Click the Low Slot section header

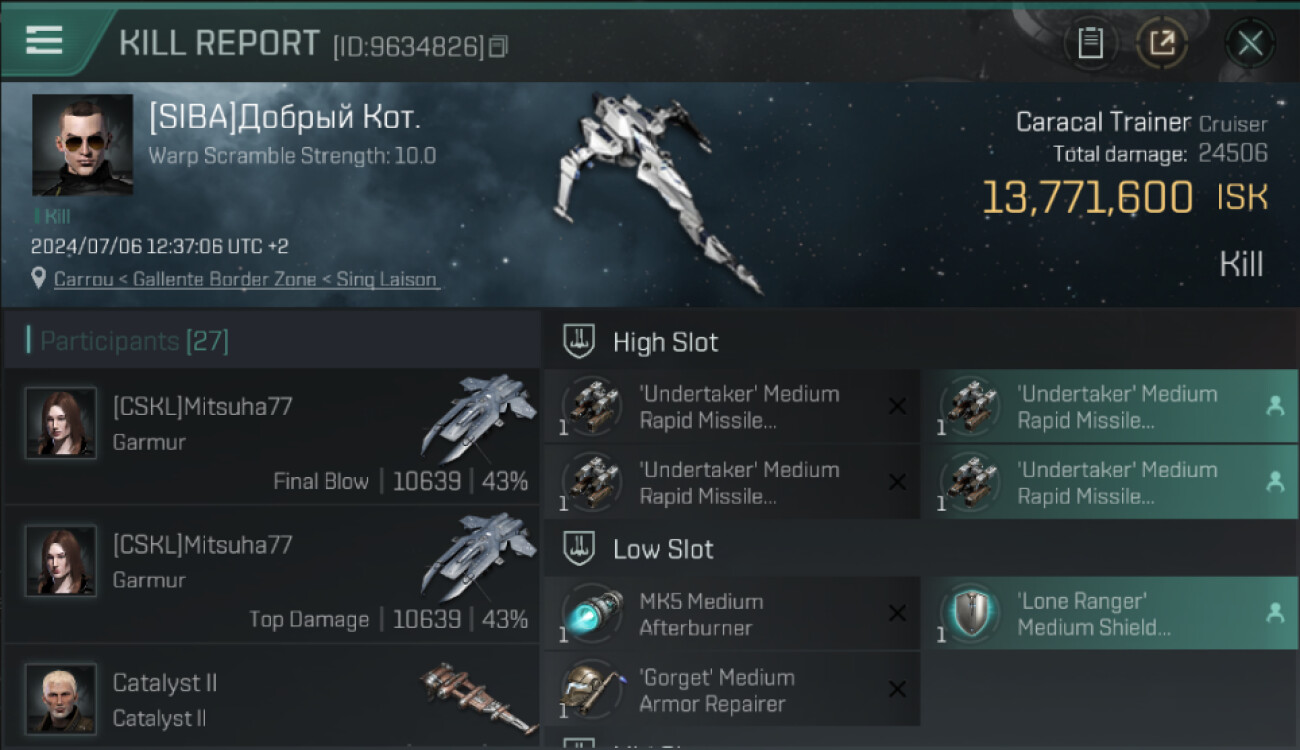click(663, 549)
